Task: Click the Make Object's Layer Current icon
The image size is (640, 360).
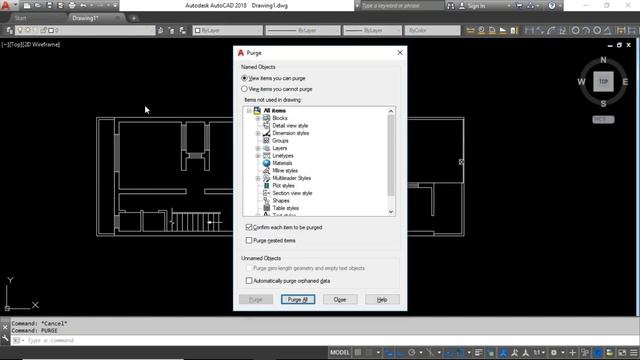Action: tap(160, 30)
